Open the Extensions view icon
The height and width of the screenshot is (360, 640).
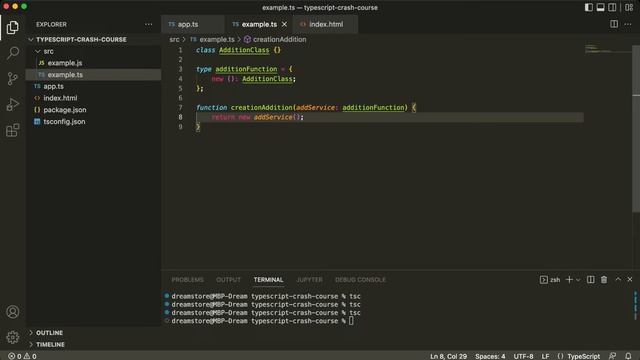13,130
